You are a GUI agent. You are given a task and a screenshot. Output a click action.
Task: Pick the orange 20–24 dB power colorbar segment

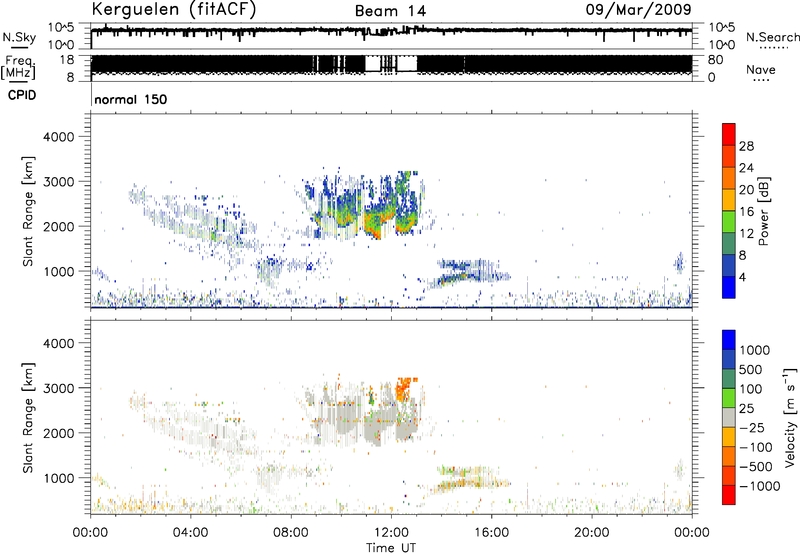pos(729,178)
